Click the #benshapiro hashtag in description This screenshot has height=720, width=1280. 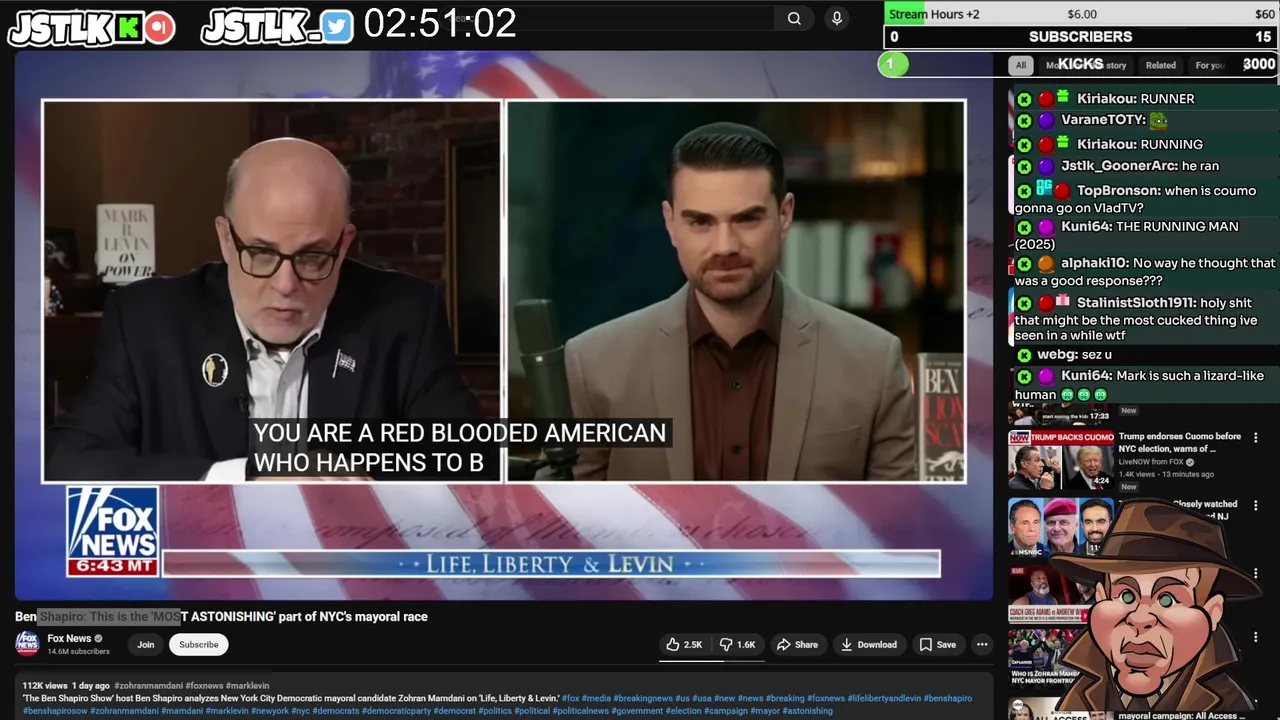click(x=947, y=698)
